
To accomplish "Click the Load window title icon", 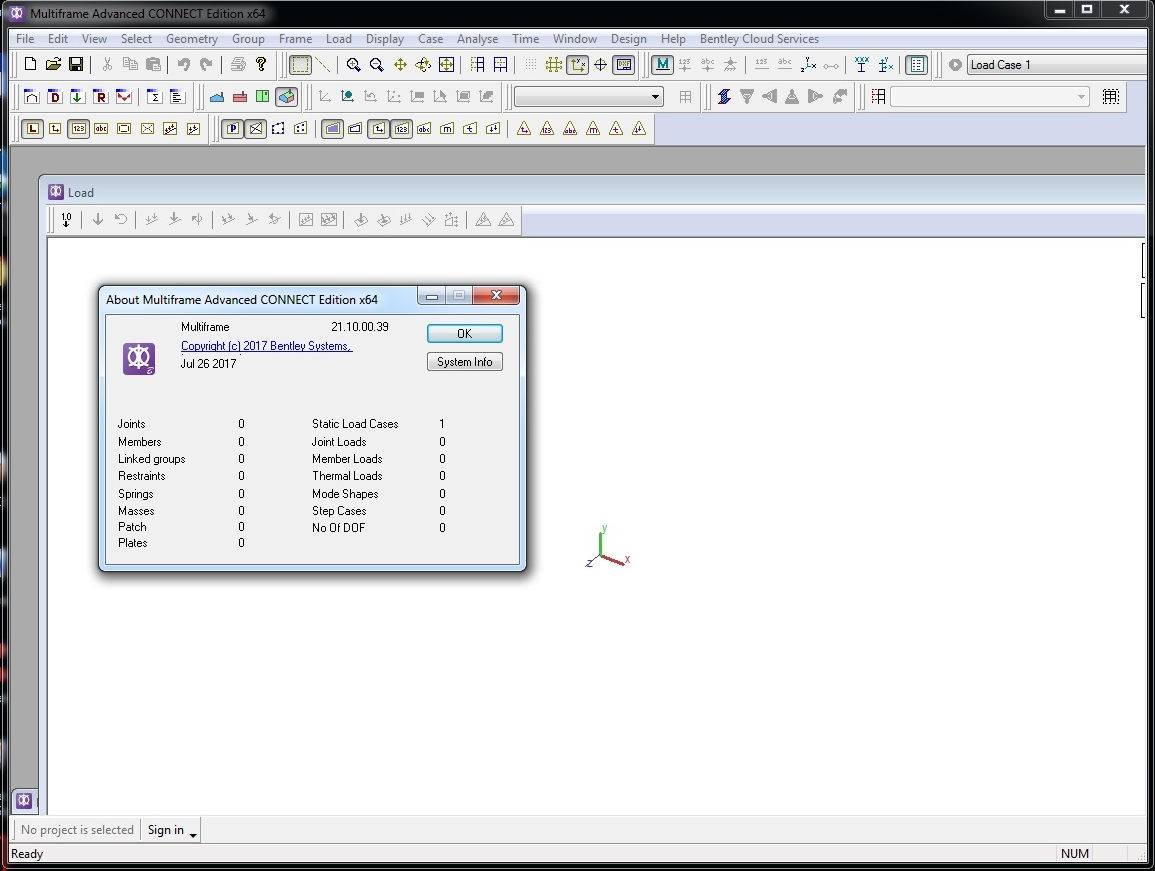I will [x=56, y=192].
